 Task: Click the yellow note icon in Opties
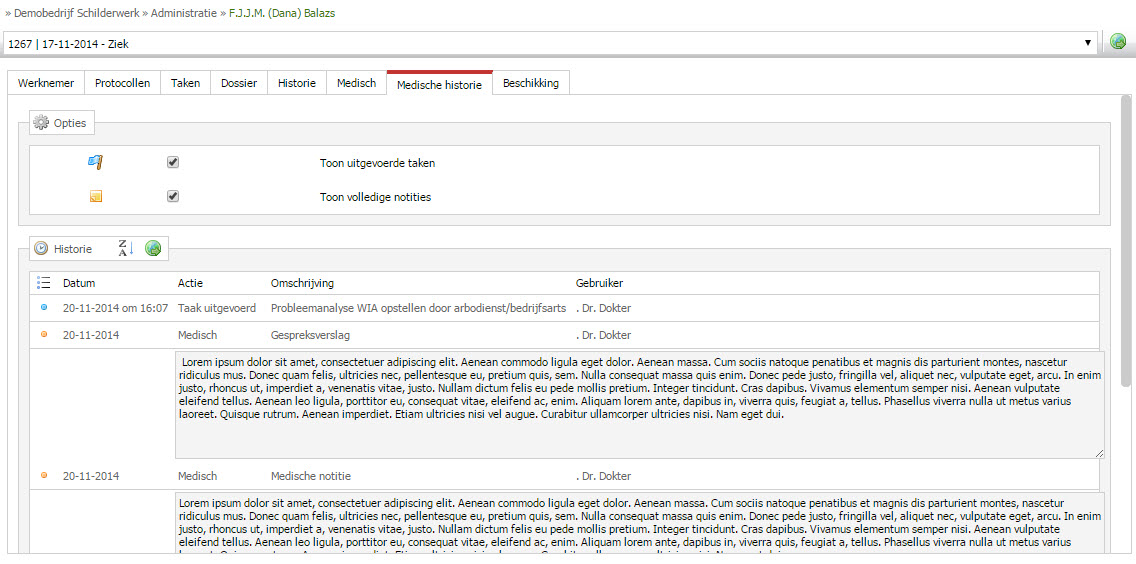click(x=96, y=196)
